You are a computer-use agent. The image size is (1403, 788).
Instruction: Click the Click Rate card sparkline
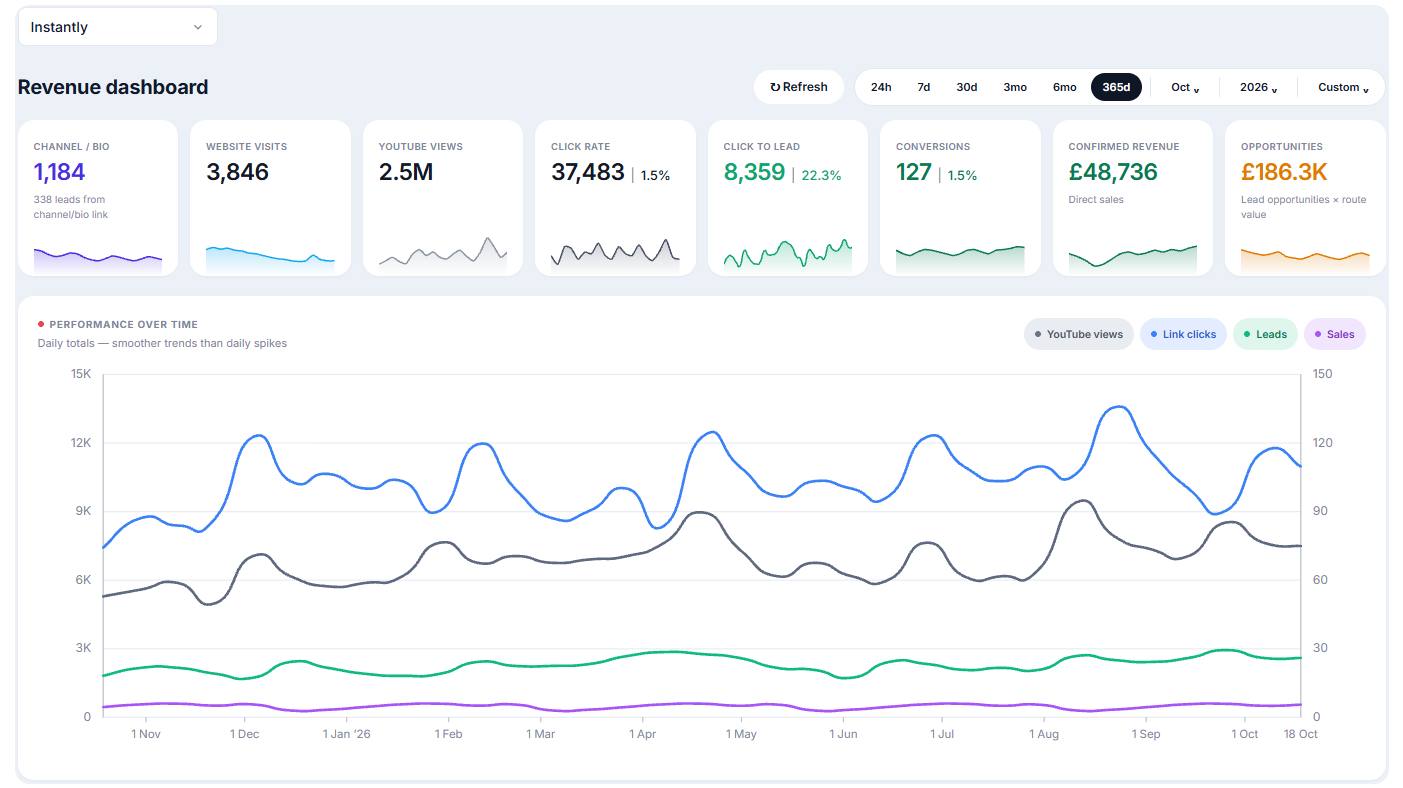point(615,255)
